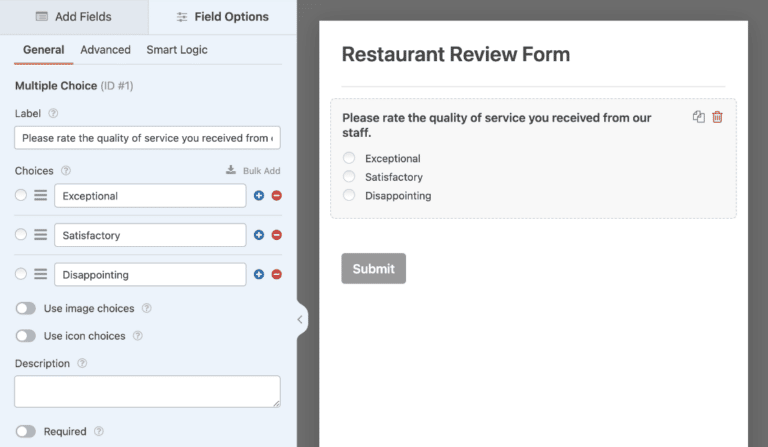Image resolution: width=768 pixels, height=447 pixels.
Task: Open the Advanced tab
Action: pyautogui.click(x=105, y=50)
